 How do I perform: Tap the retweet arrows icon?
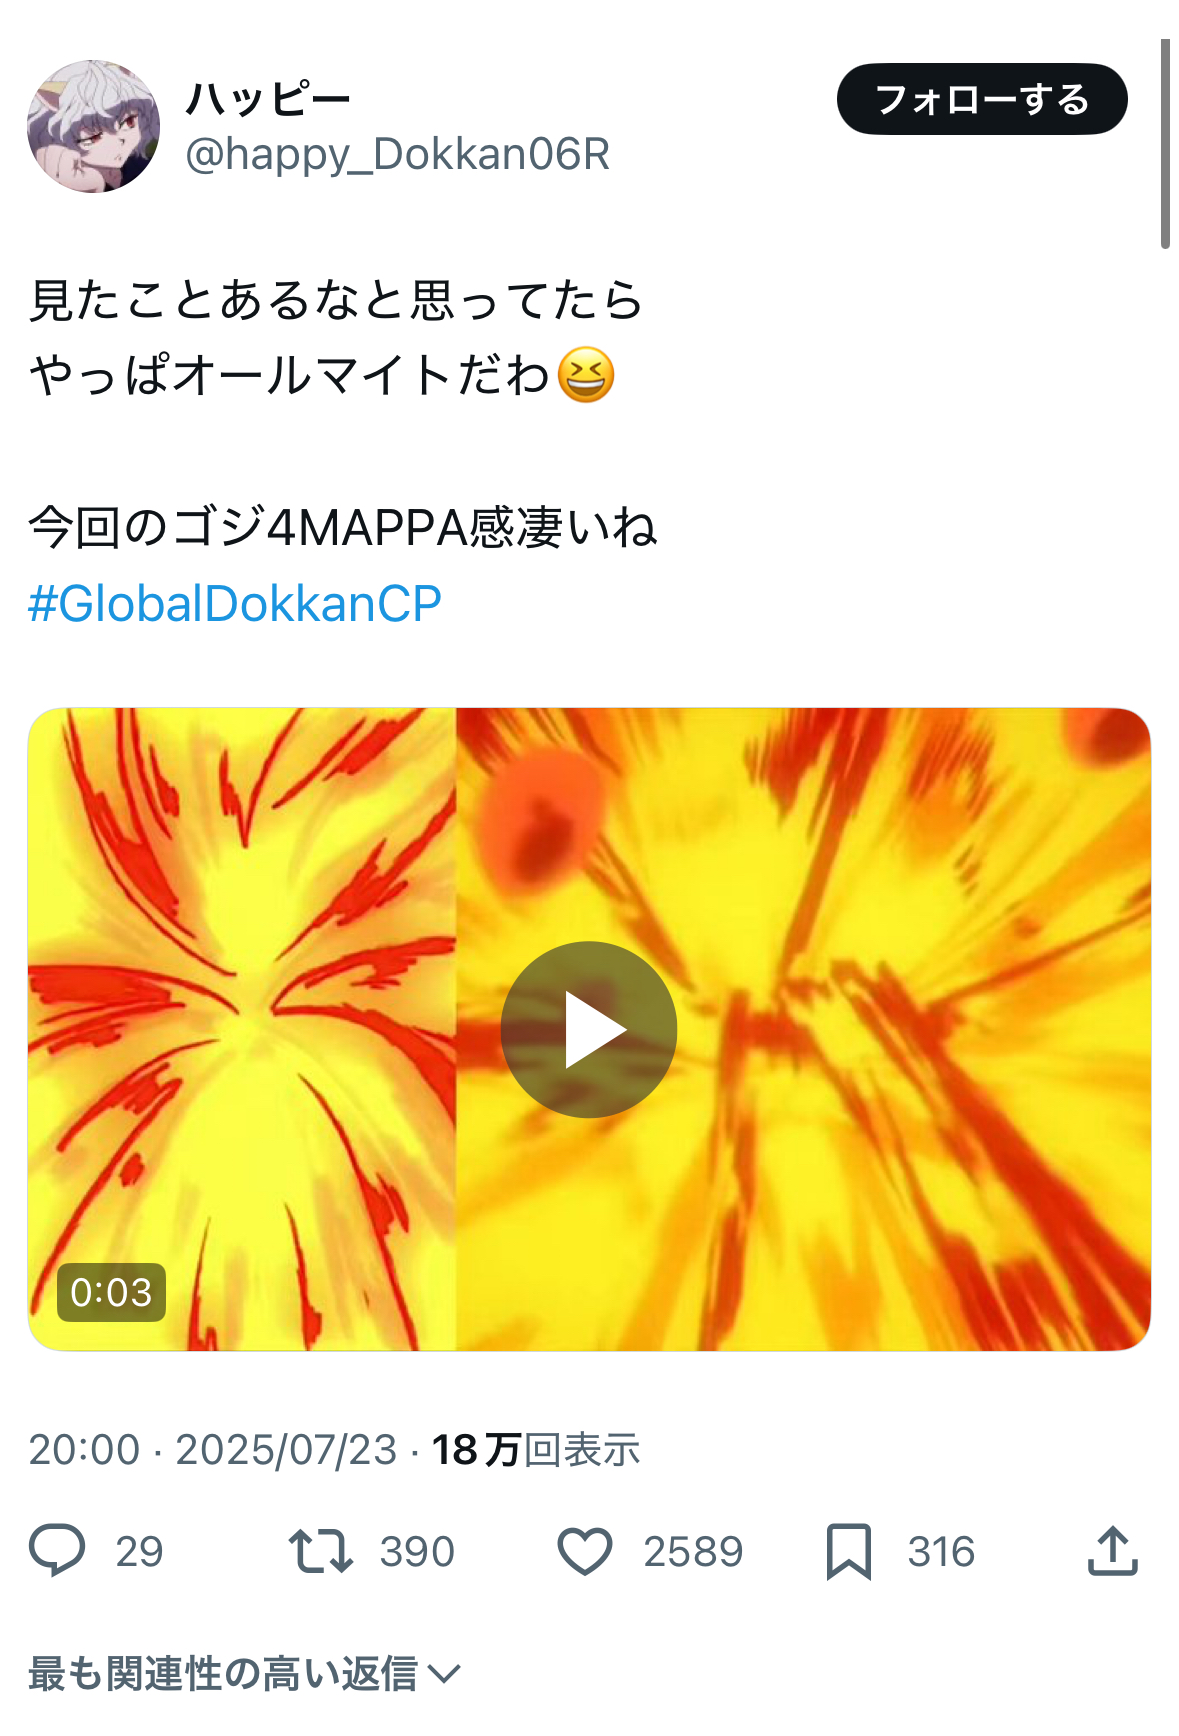tap(320, 1551)
